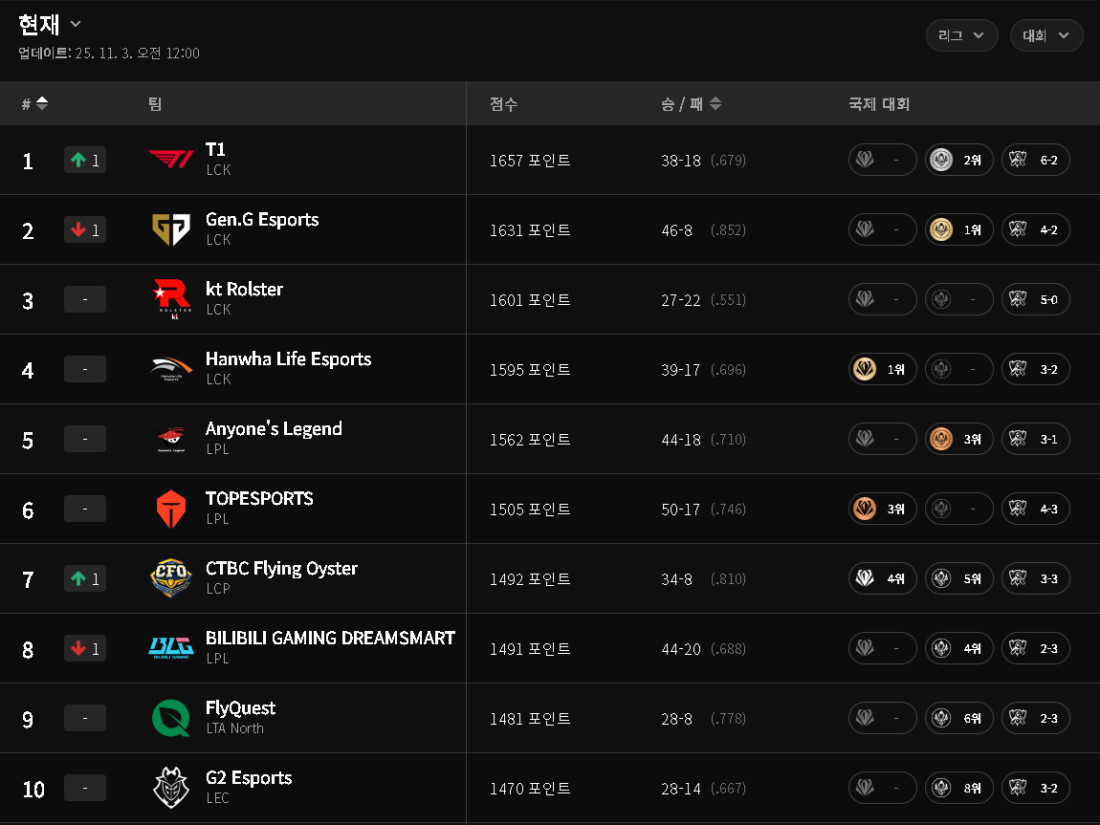Click kt Rolster's 5-0 Worlds record badge
The height and width of the screenshot is (825, 1100).
[1035, 299]
